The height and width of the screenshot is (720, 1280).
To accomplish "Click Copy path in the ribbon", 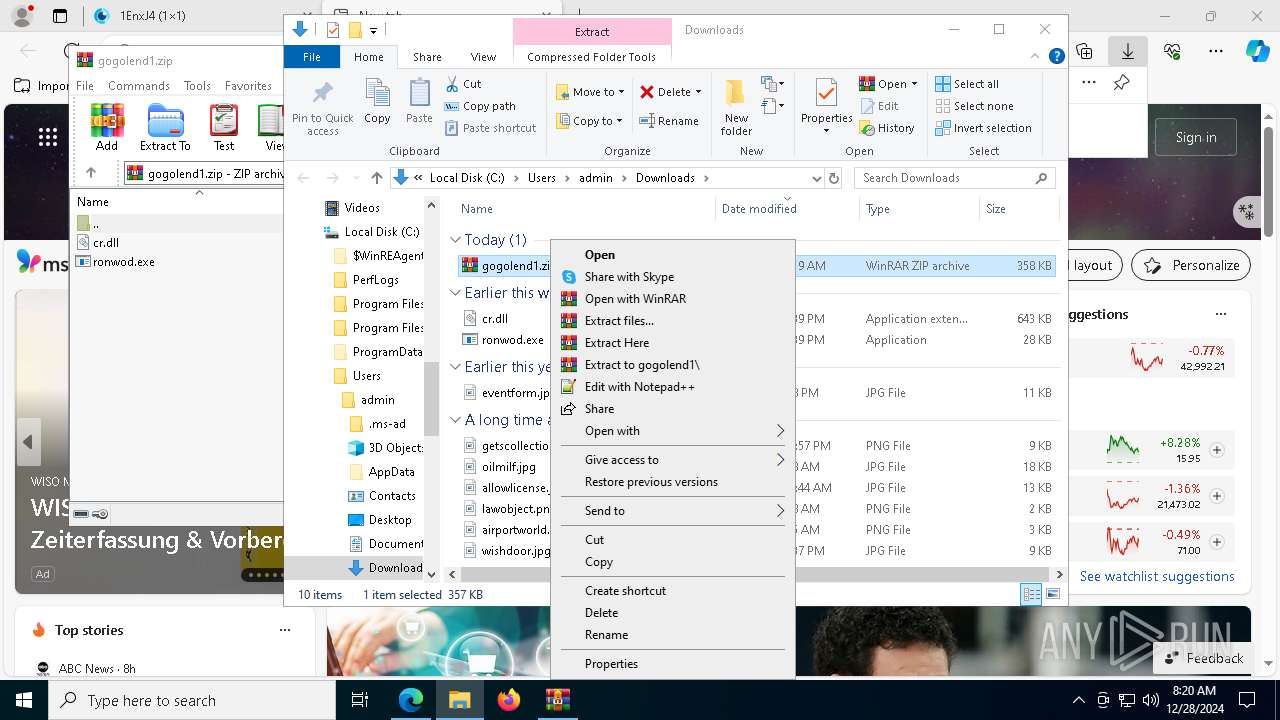I will click(x=480, y=106).
